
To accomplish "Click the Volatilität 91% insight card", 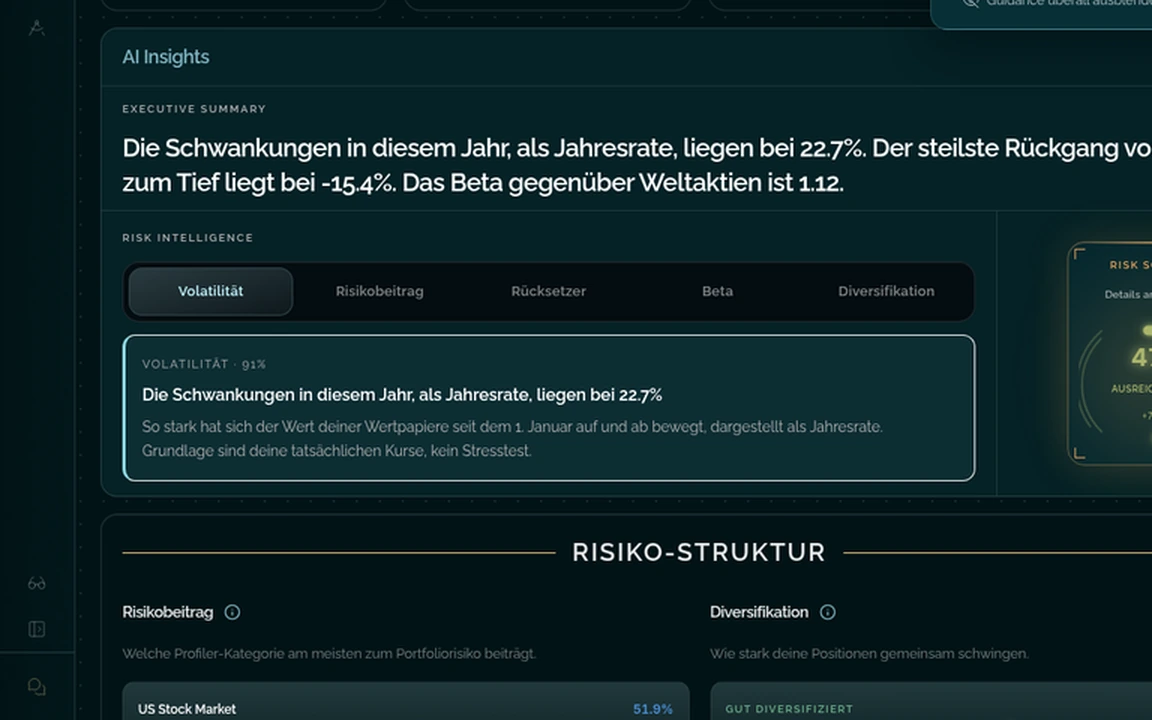I will (x=549, y=408).
